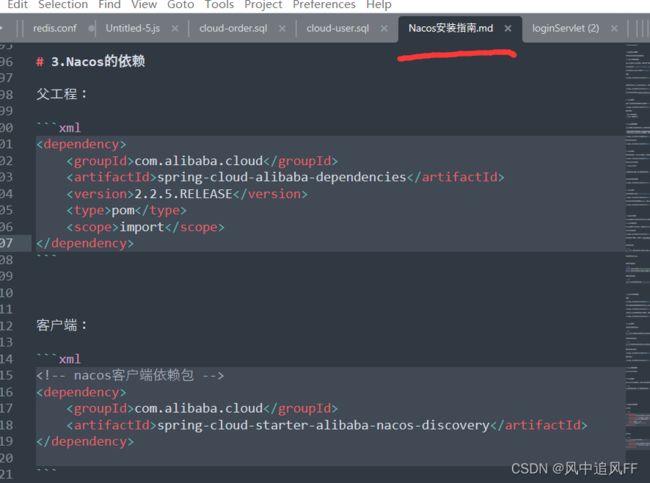The width and height of the screenshot is (650, 483).
Task: Close the loginServlet (2) tab
Action: pyautogui.click(x=614, y=28)
